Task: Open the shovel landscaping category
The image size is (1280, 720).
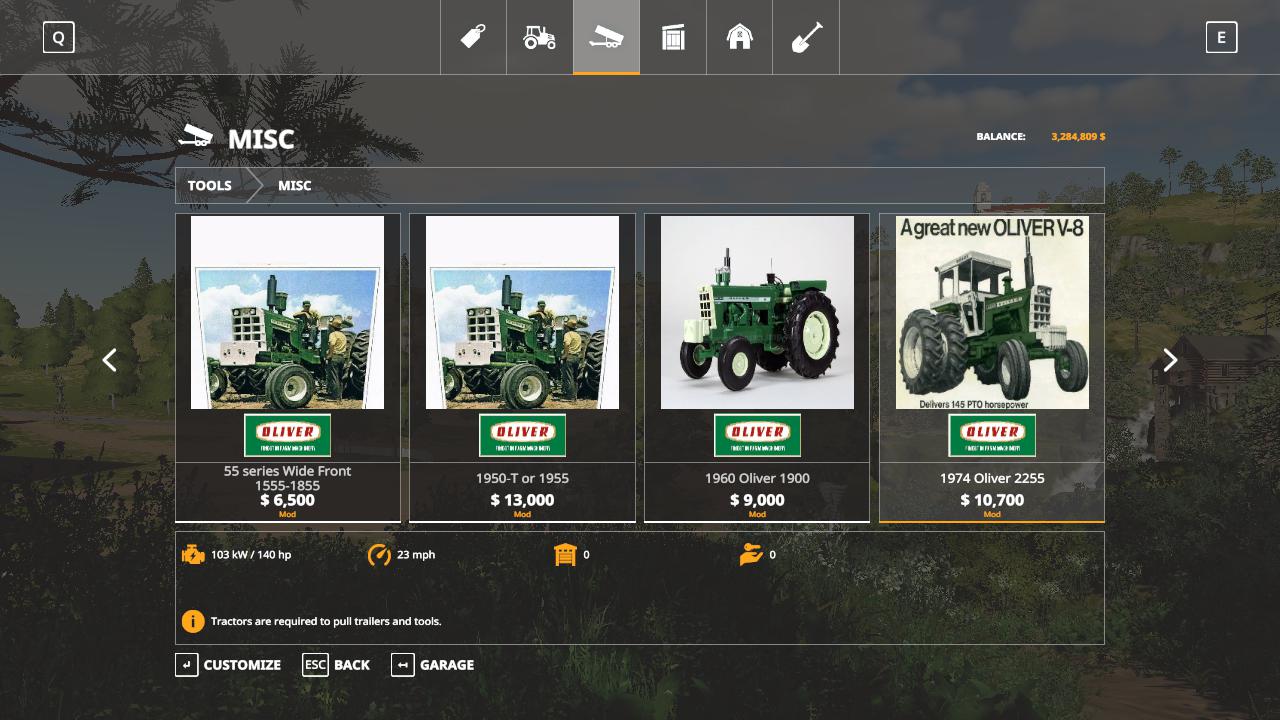Action: [806, 37]
